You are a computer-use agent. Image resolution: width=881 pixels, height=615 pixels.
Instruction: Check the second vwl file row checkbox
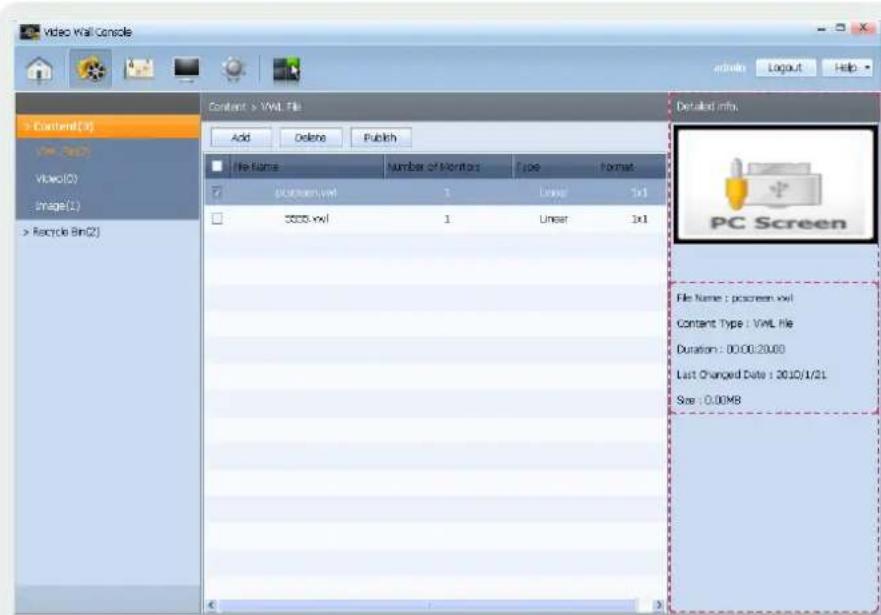[217, 218]
